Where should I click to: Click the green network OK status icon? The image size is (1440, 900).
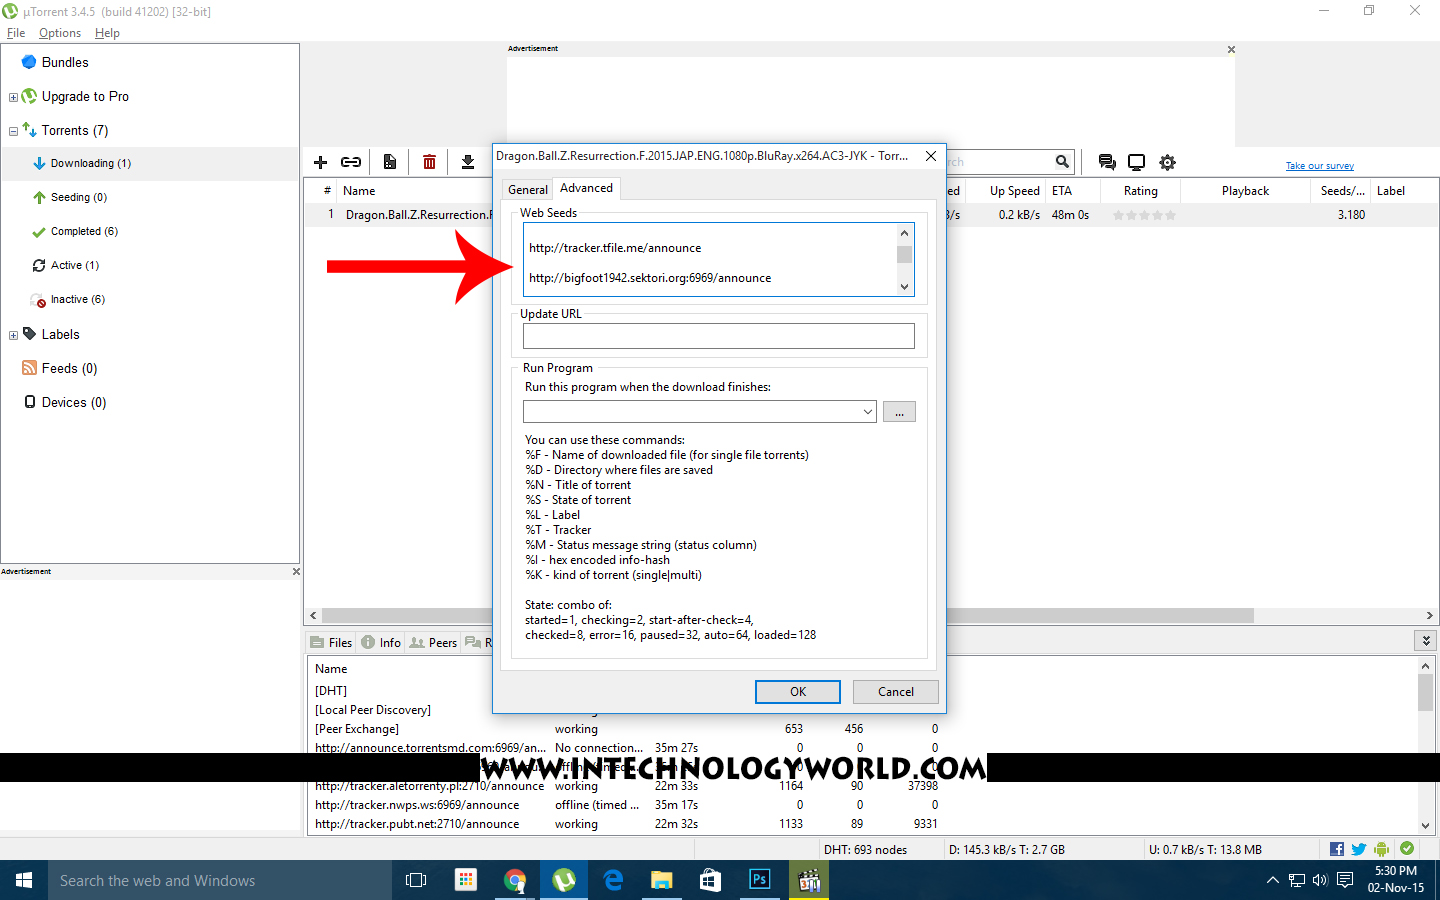coord(1407,849)
